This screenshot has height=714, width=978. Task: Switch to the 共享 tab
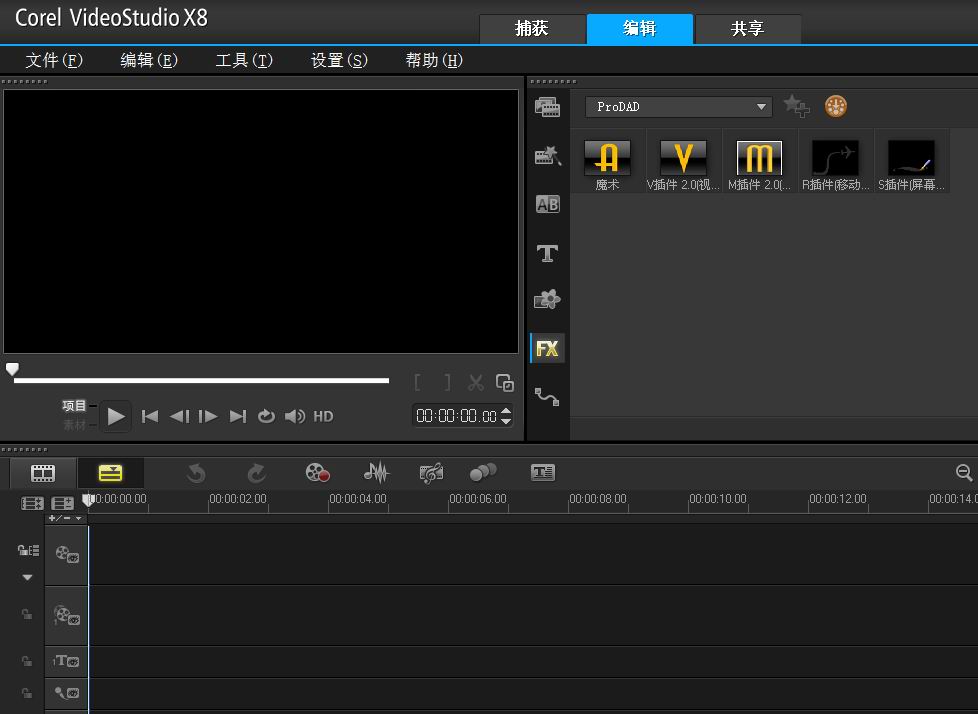748,29
